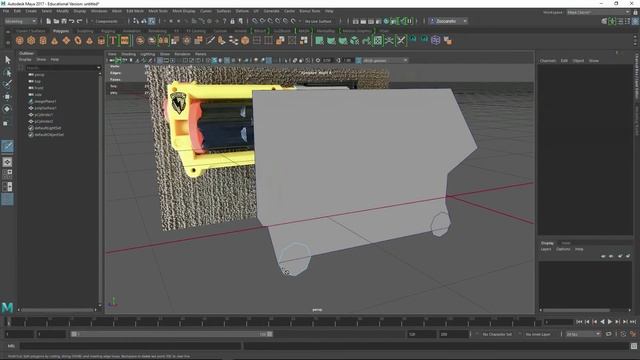
Task: Click the Outliner vertical scrollbar
Action: (x=100, y=190)
